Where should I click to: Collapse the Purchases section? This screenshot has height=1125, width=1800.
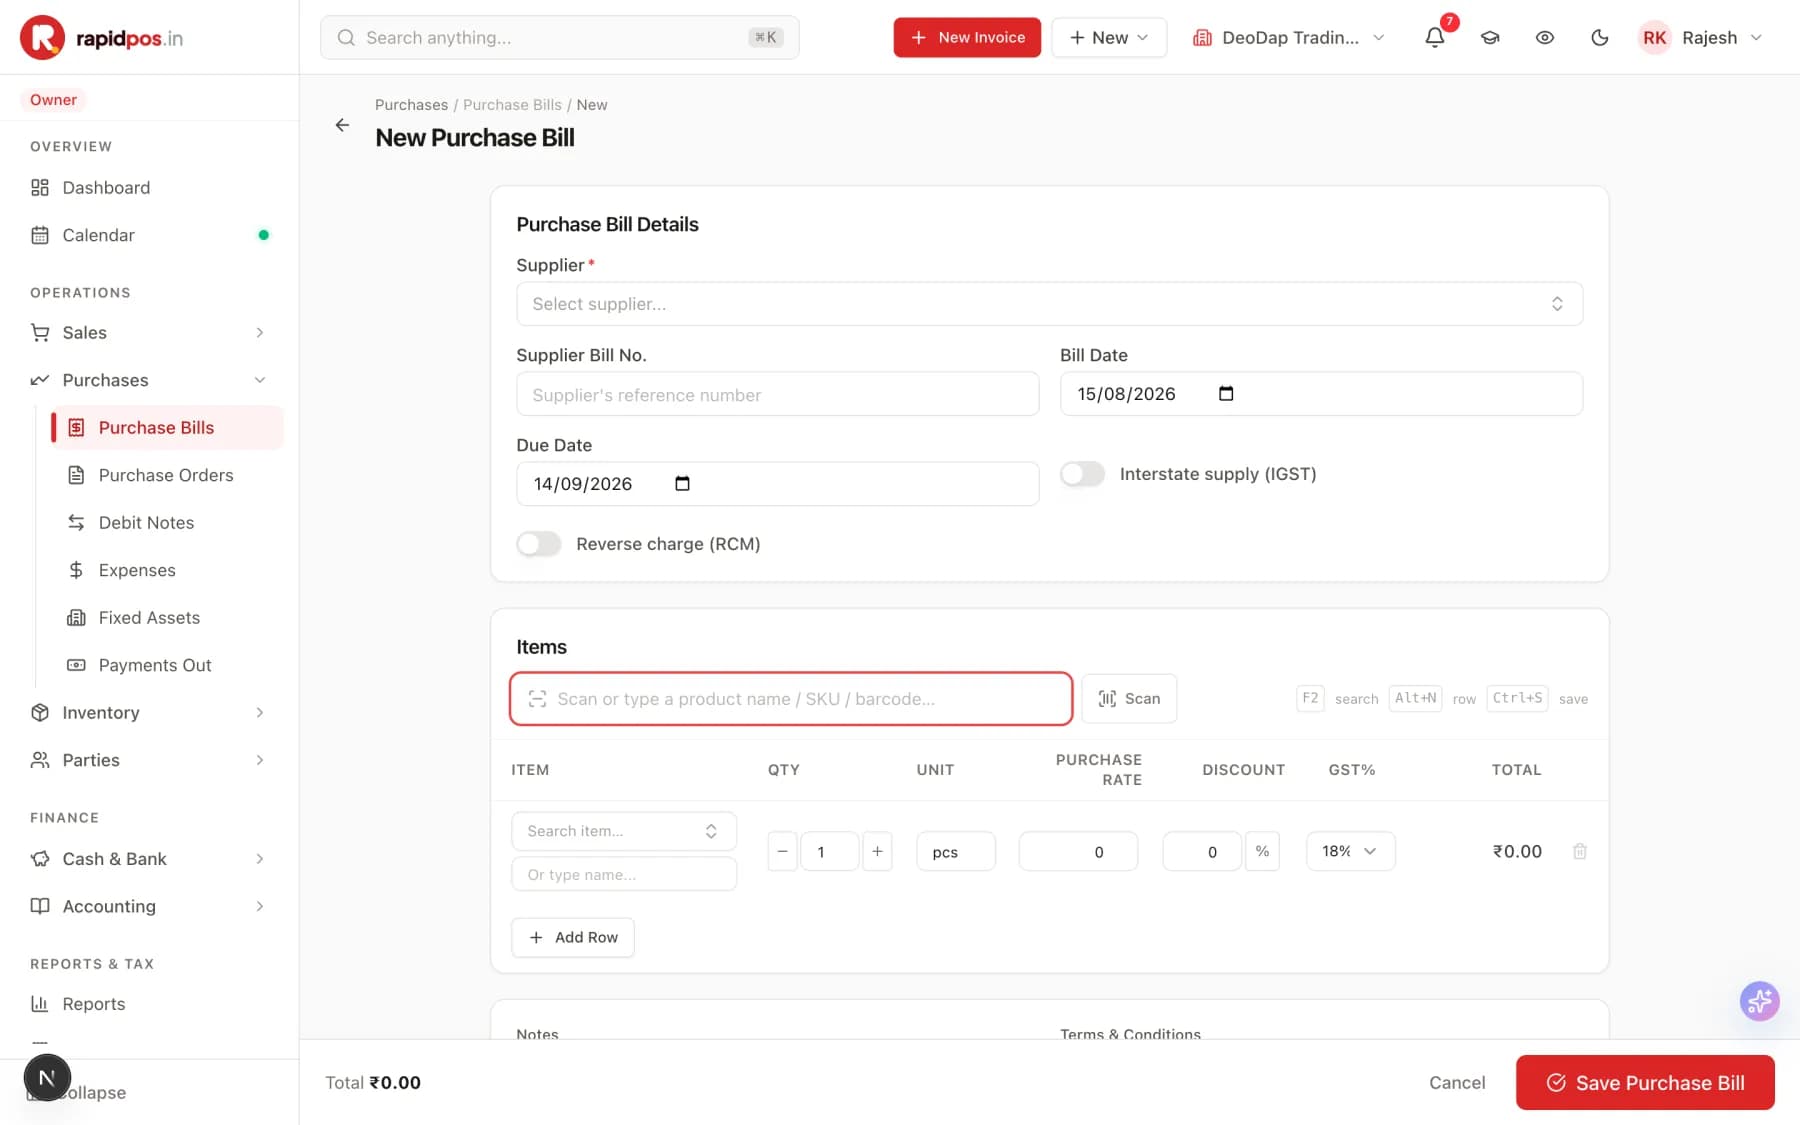[150, 380]
